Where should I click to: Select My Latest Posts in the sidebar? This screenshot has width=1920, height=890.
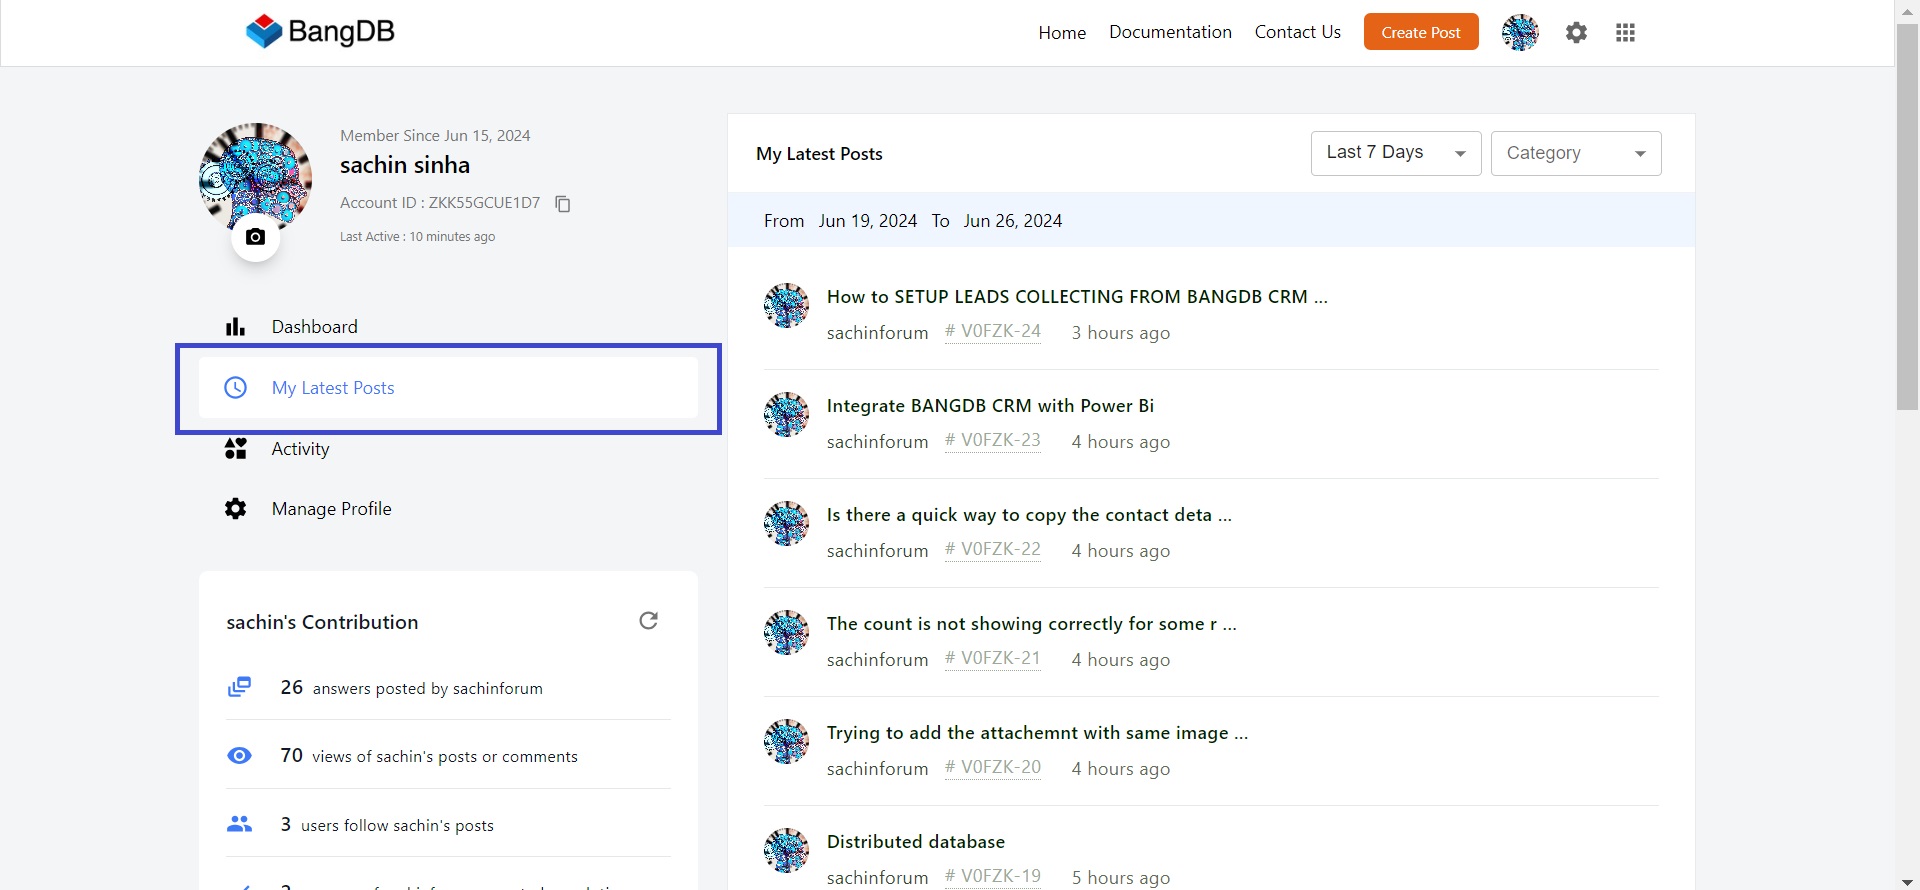448,388
